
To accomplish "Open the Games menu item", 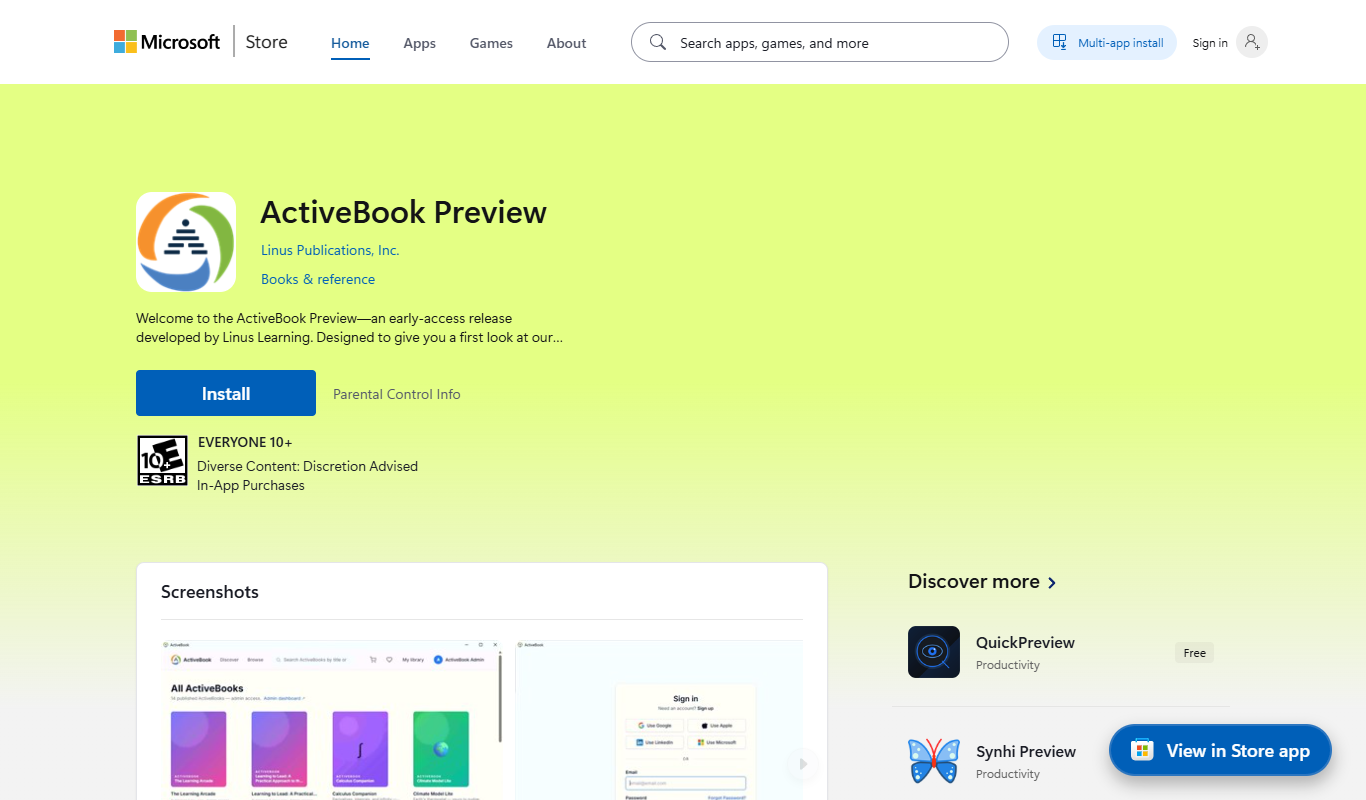I will [491, 43].
